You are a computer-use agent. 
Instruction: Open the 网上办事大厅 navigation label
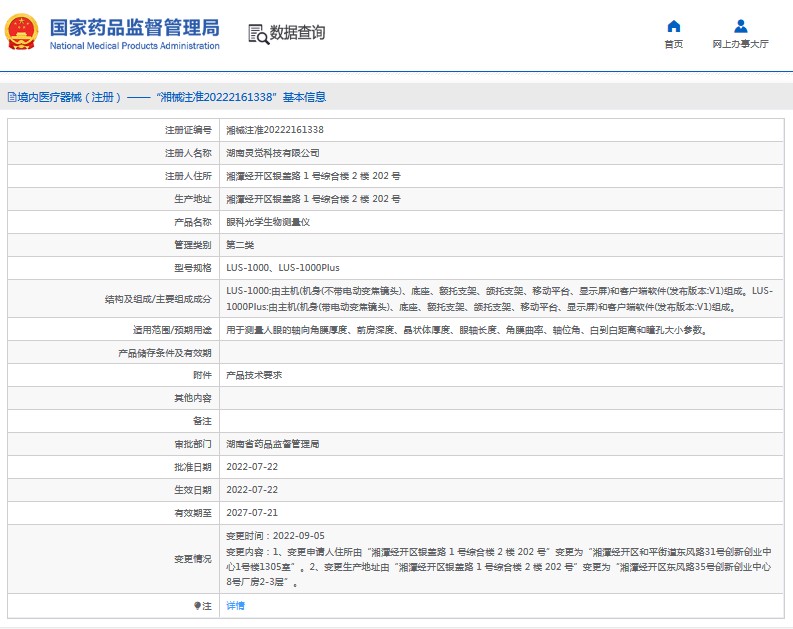pos(740,44)
